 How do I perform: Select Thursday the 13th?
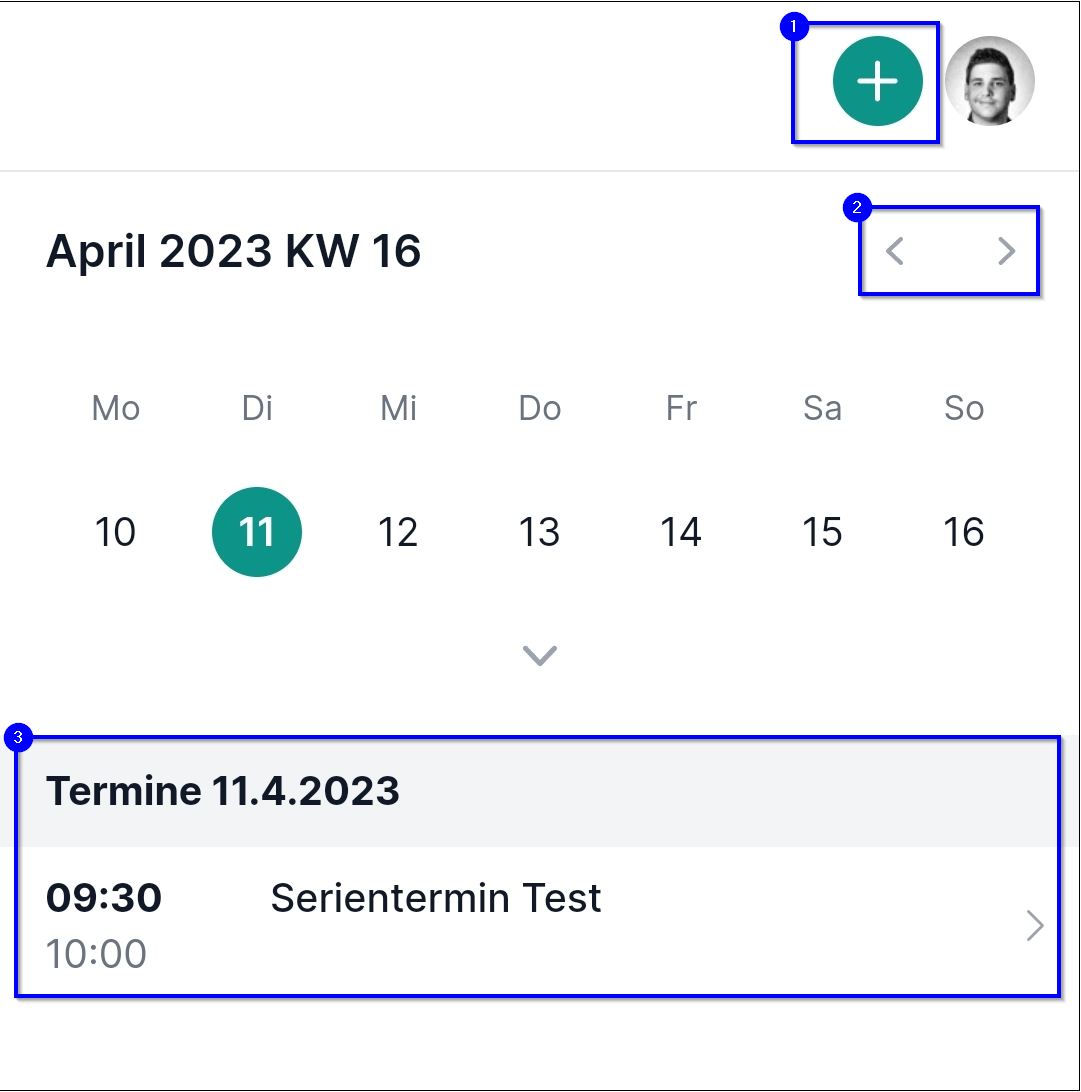540,532
